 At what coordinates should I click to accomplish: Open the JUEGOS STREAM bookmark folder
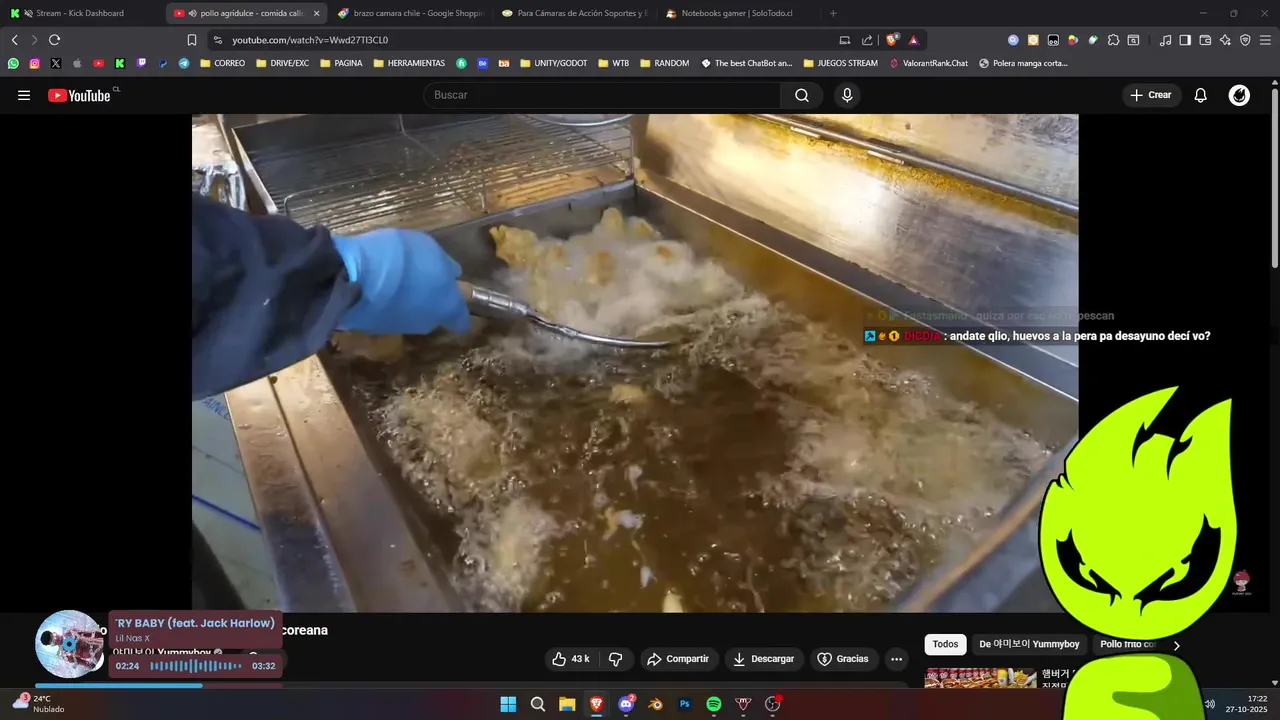840,63
